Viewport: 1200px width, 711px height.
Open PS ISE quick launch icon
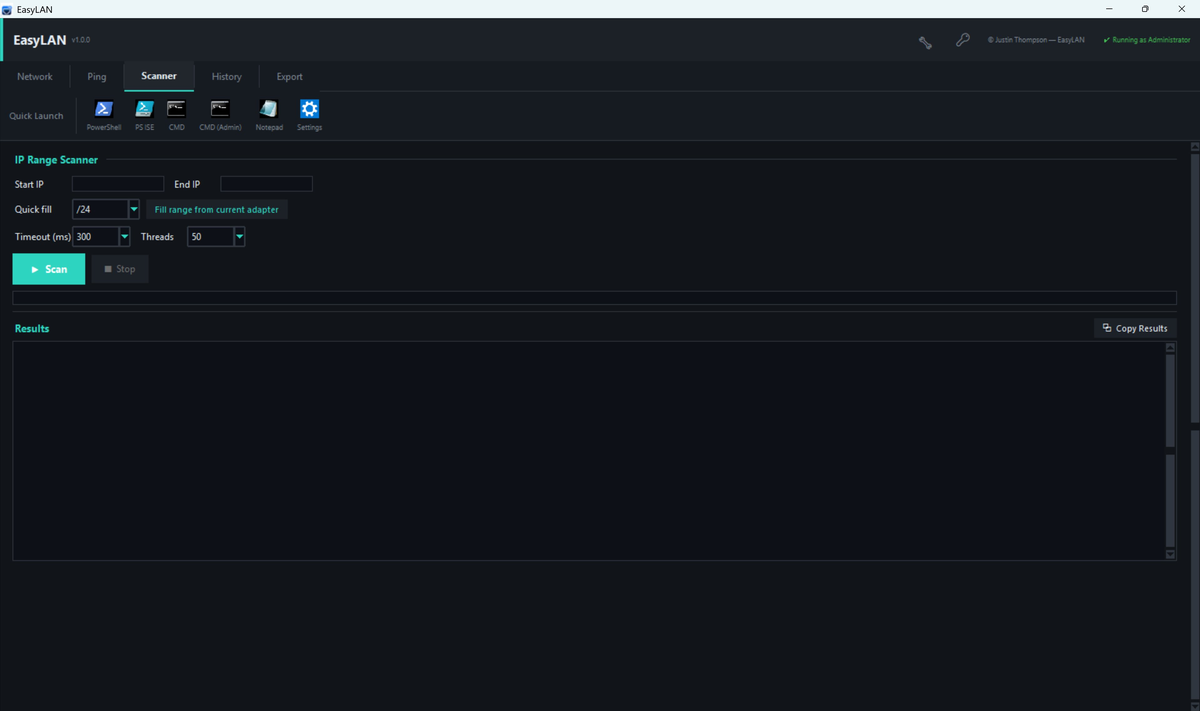pyautogui.click(x=145, y=109)
